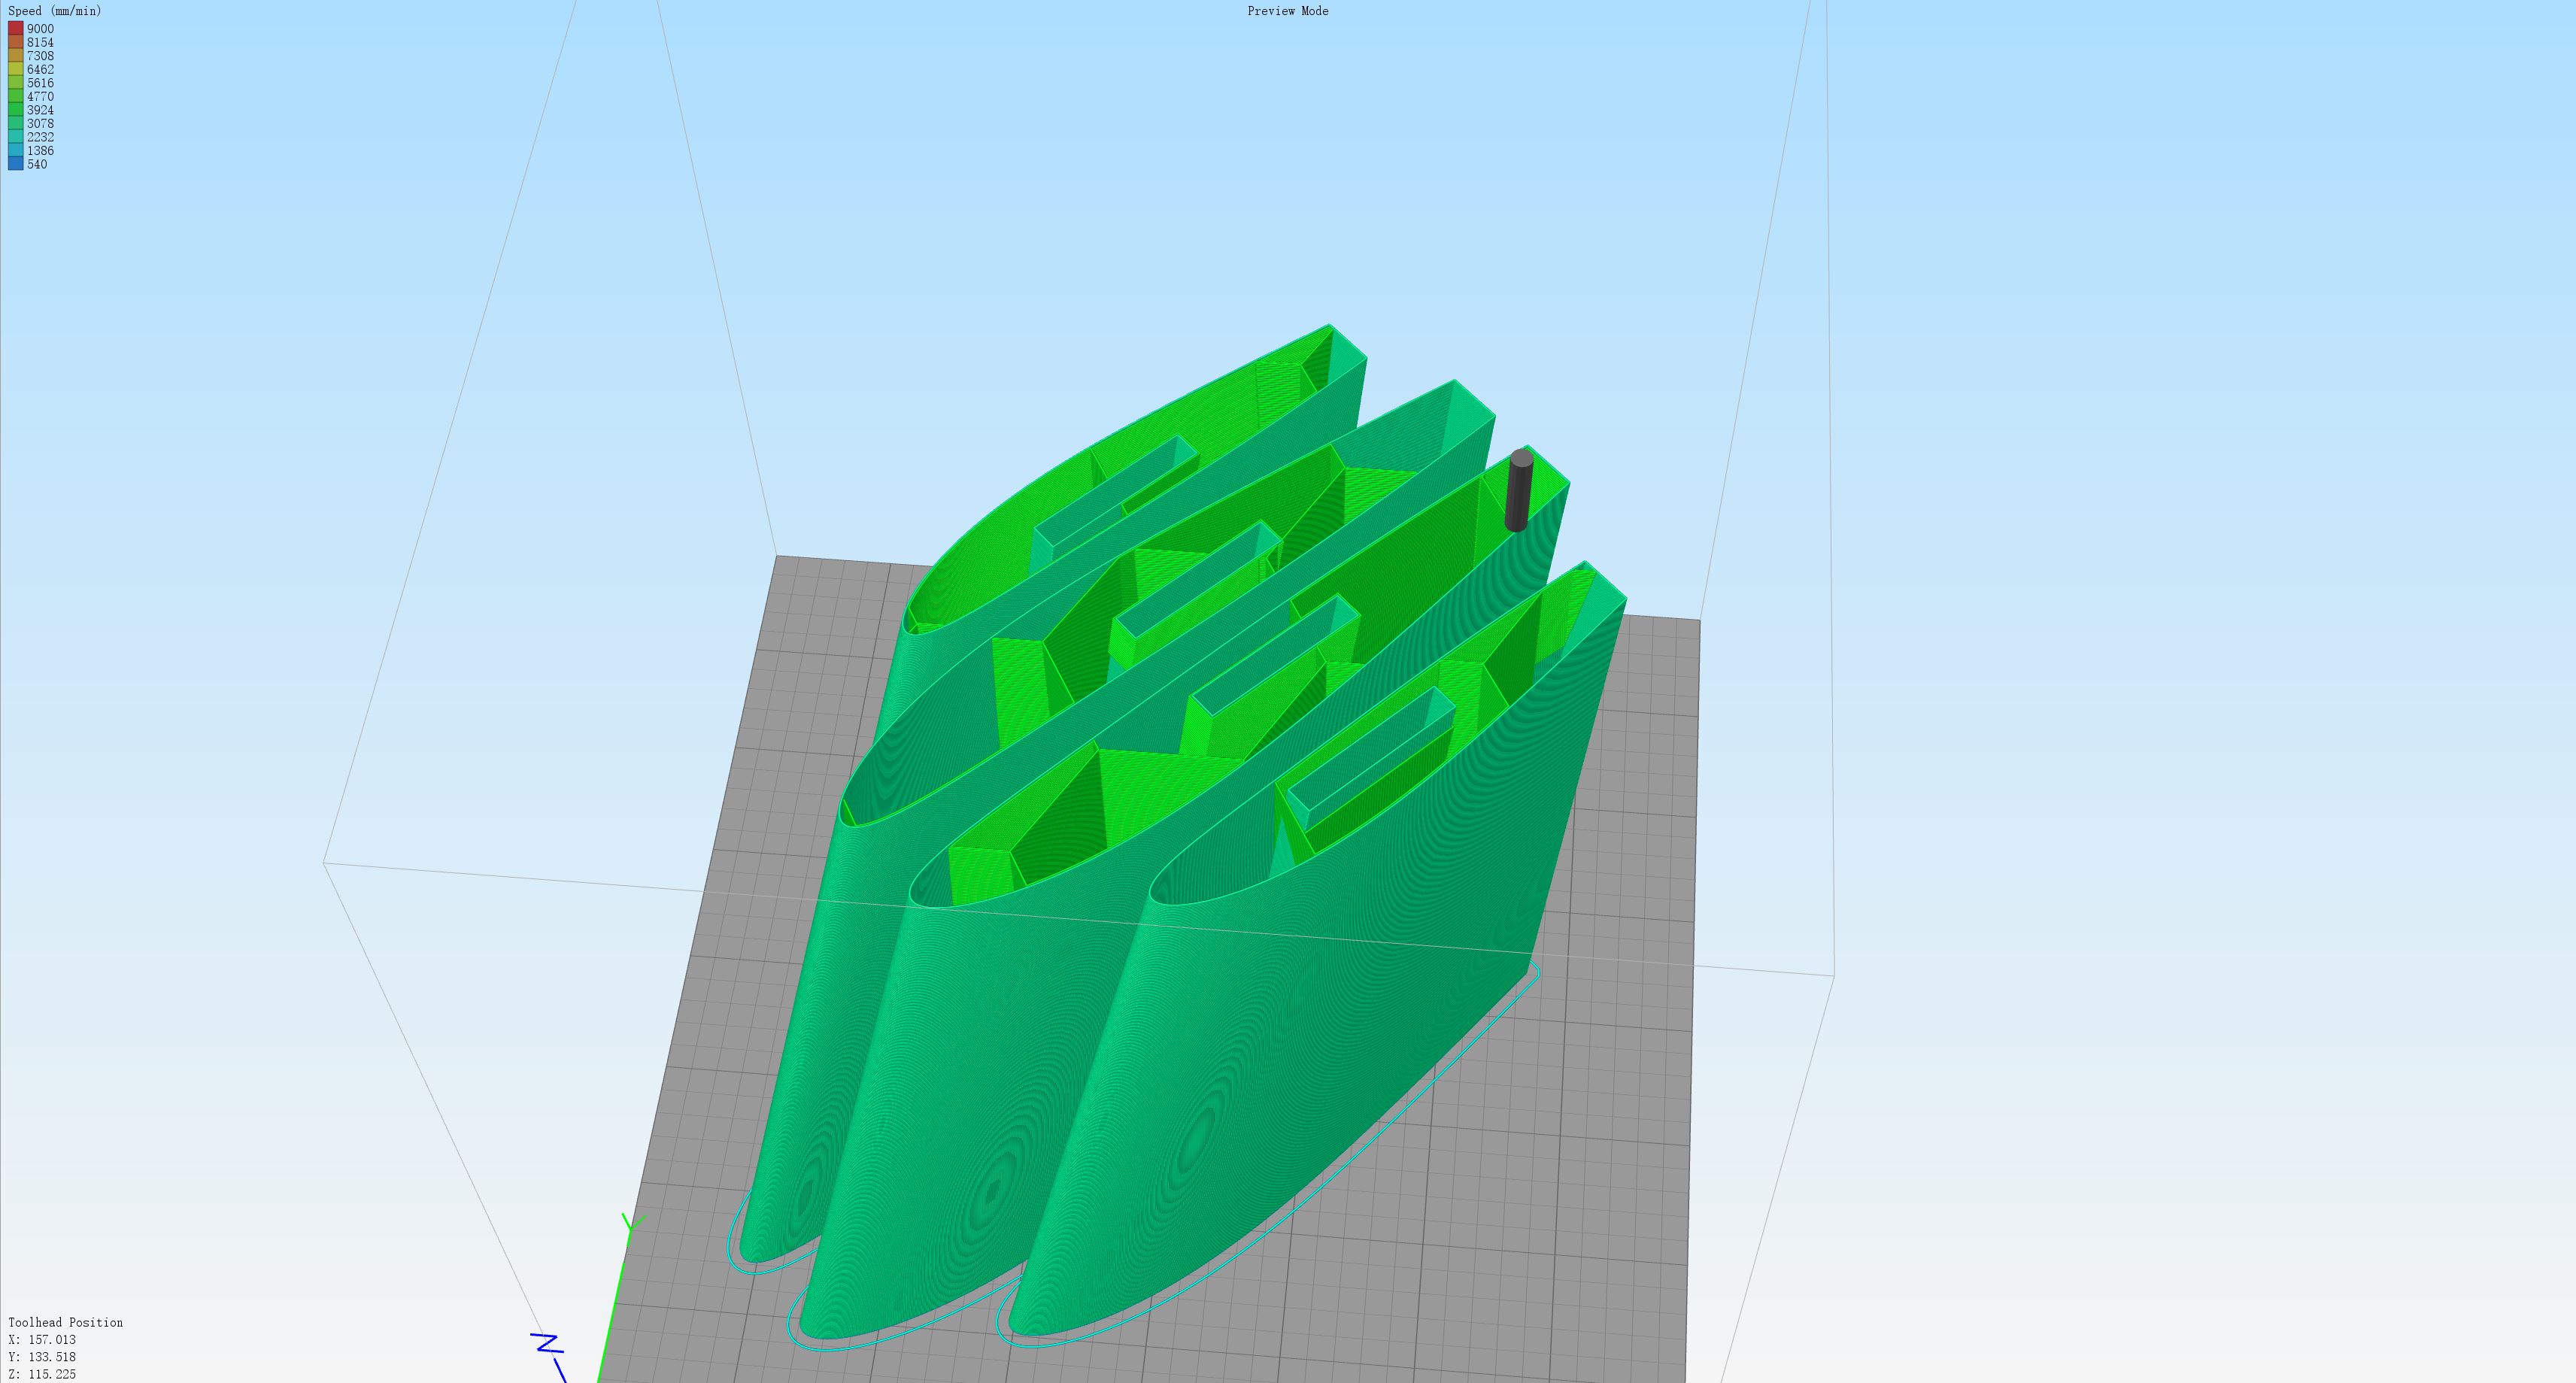This screenshot has height=1383, width=2576.
Task: Click the dark blue 540 speed swatch
Action: click(16, 164)
